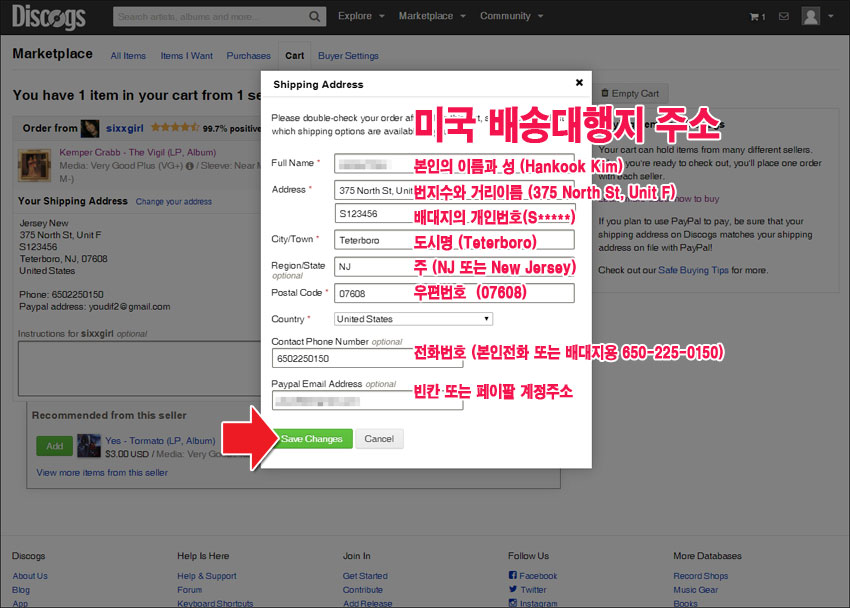
Task: Open the About Us footer link
Action: (x=30, y=575)
